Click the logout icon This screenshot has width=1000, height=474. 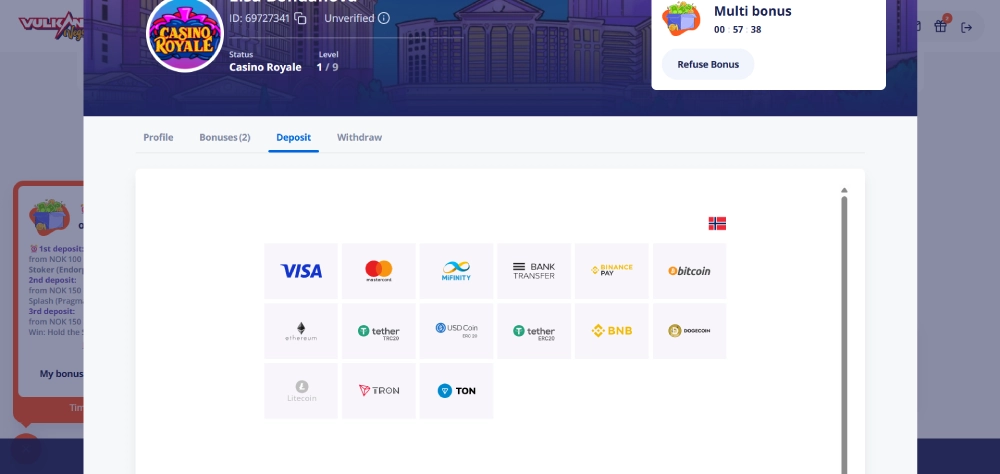pyautogui.click(x=966, y=27)
